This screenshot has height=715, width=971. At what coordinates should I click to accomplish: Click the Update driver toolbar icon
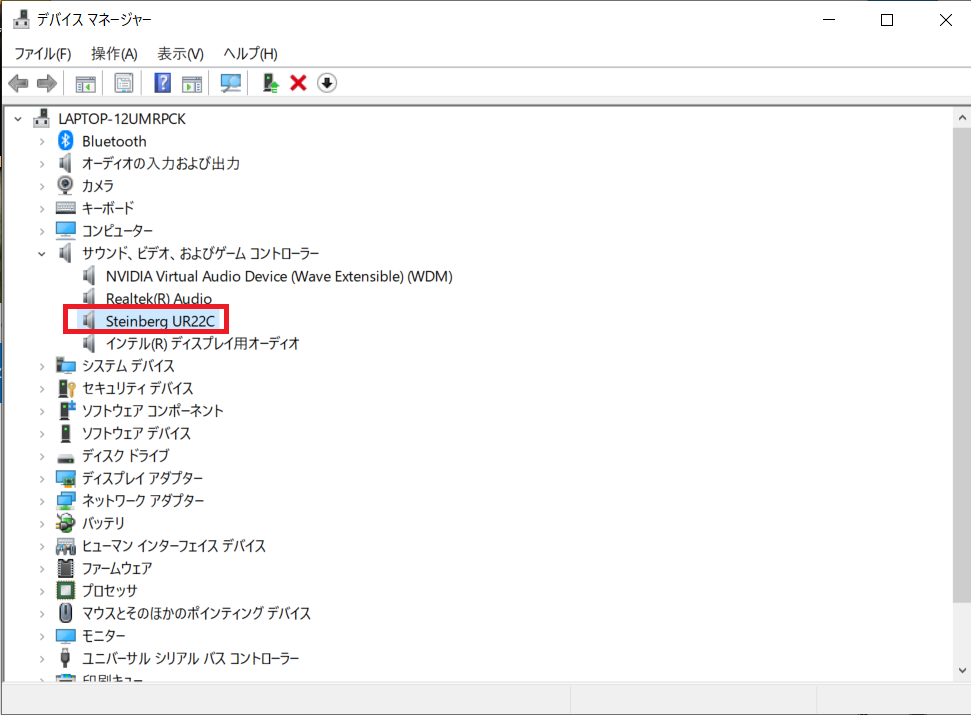tap(270, 83)
